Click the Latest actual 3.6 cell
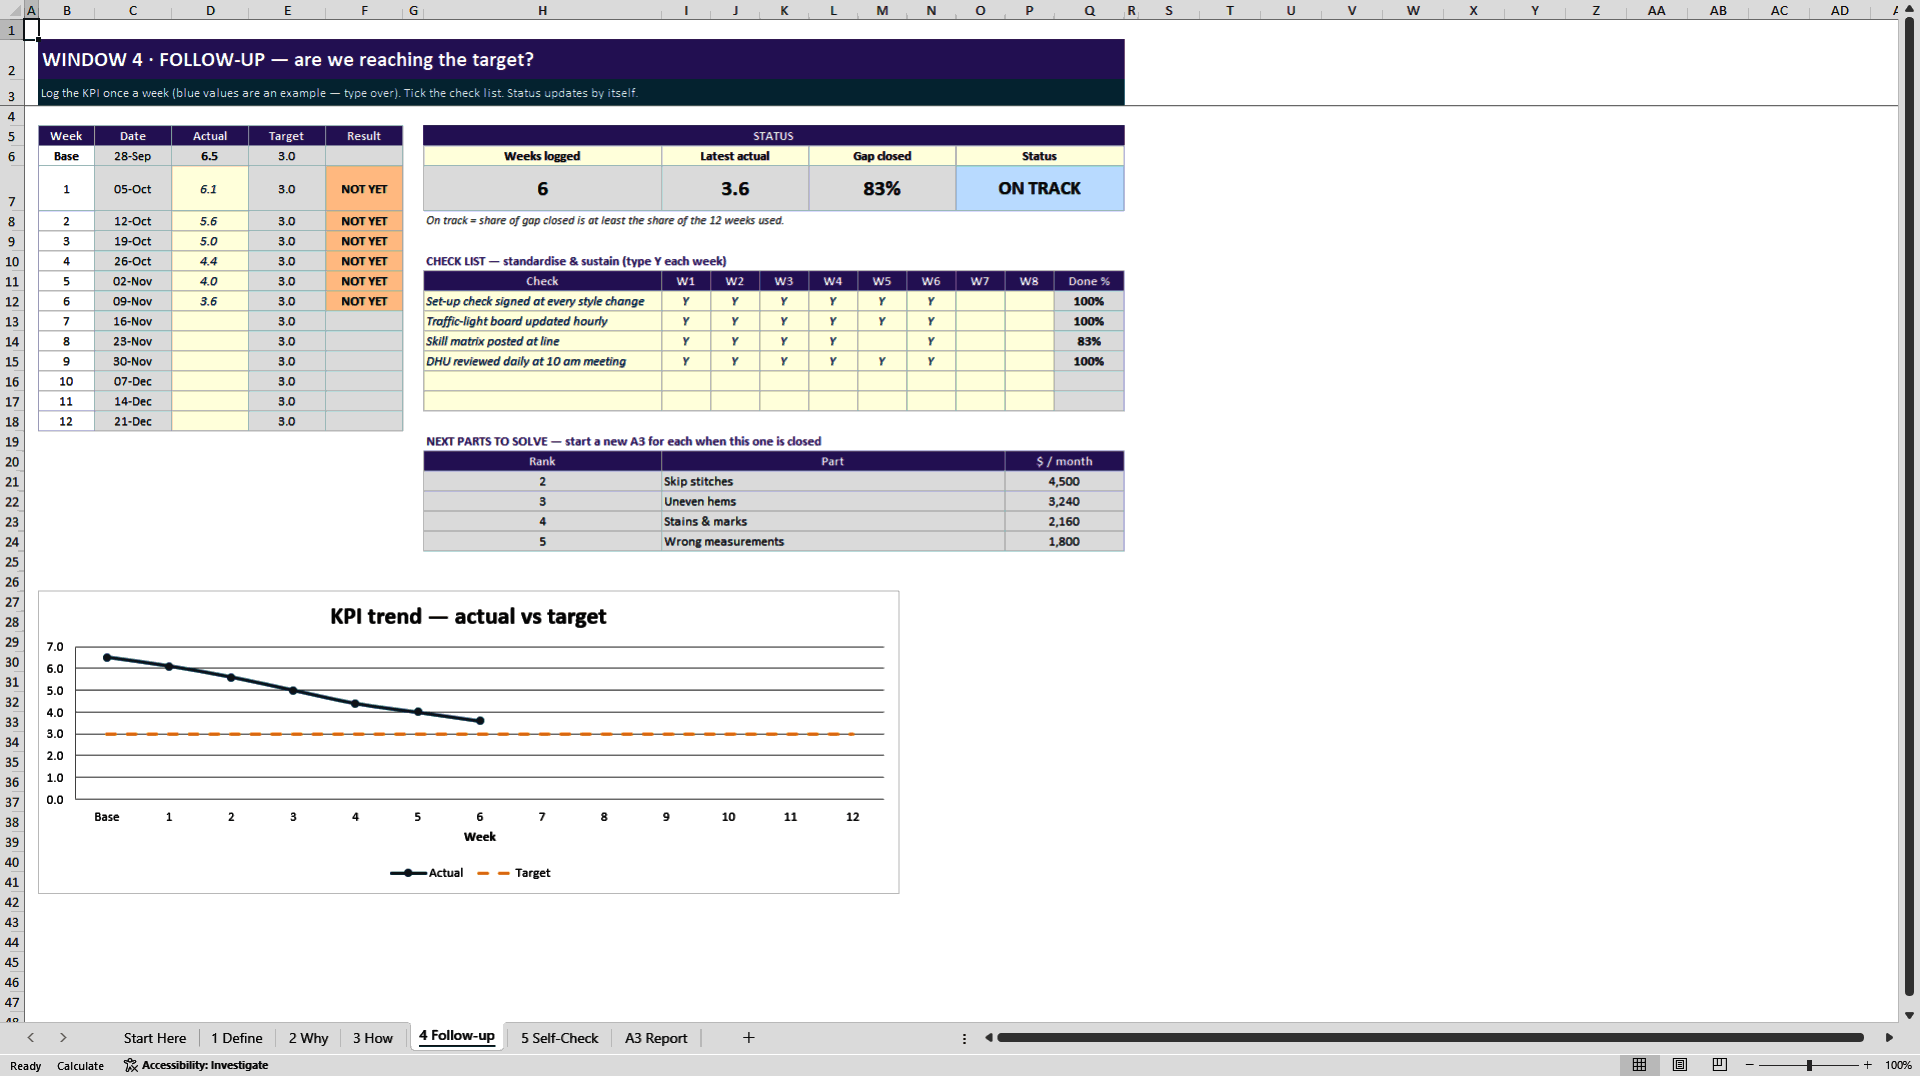Image resolution: width=1920 pixels, height=1076 pixels. (x=735, y=188)
